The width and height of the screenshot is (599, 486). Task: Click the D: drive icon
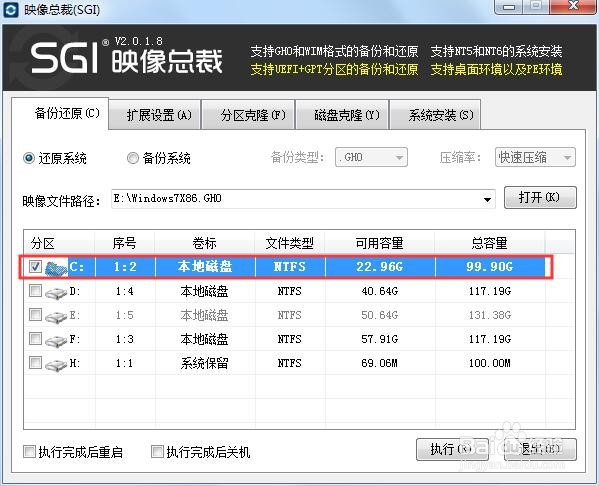(56, 293)
